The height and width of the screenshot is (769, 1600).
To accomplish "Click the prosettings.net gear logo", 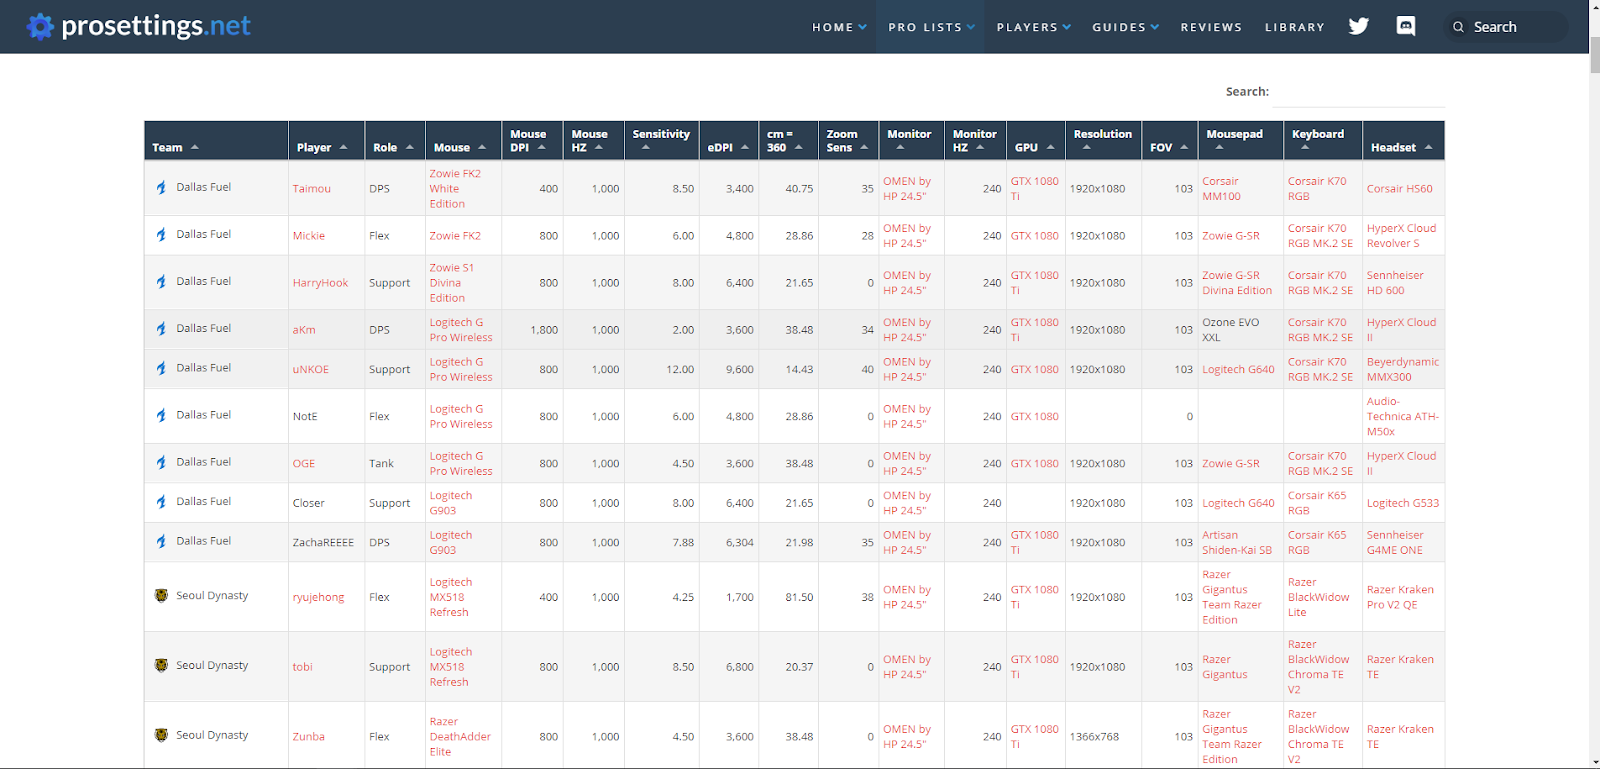I will (40, 26).
